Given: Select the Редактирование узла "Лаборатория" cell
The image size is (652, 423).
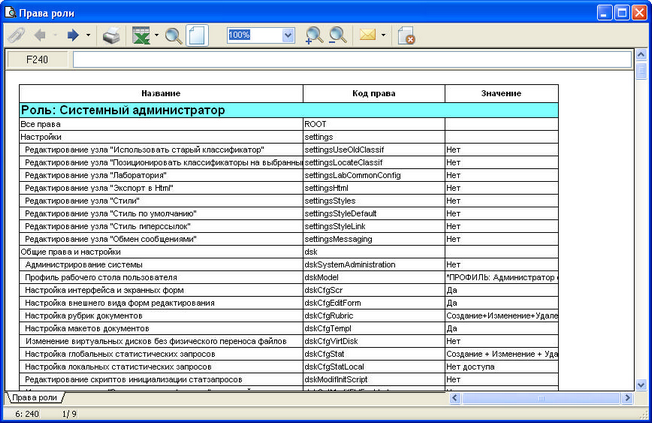Looking at the screenshot, I should pyautogui.click(x=161, y=176).
